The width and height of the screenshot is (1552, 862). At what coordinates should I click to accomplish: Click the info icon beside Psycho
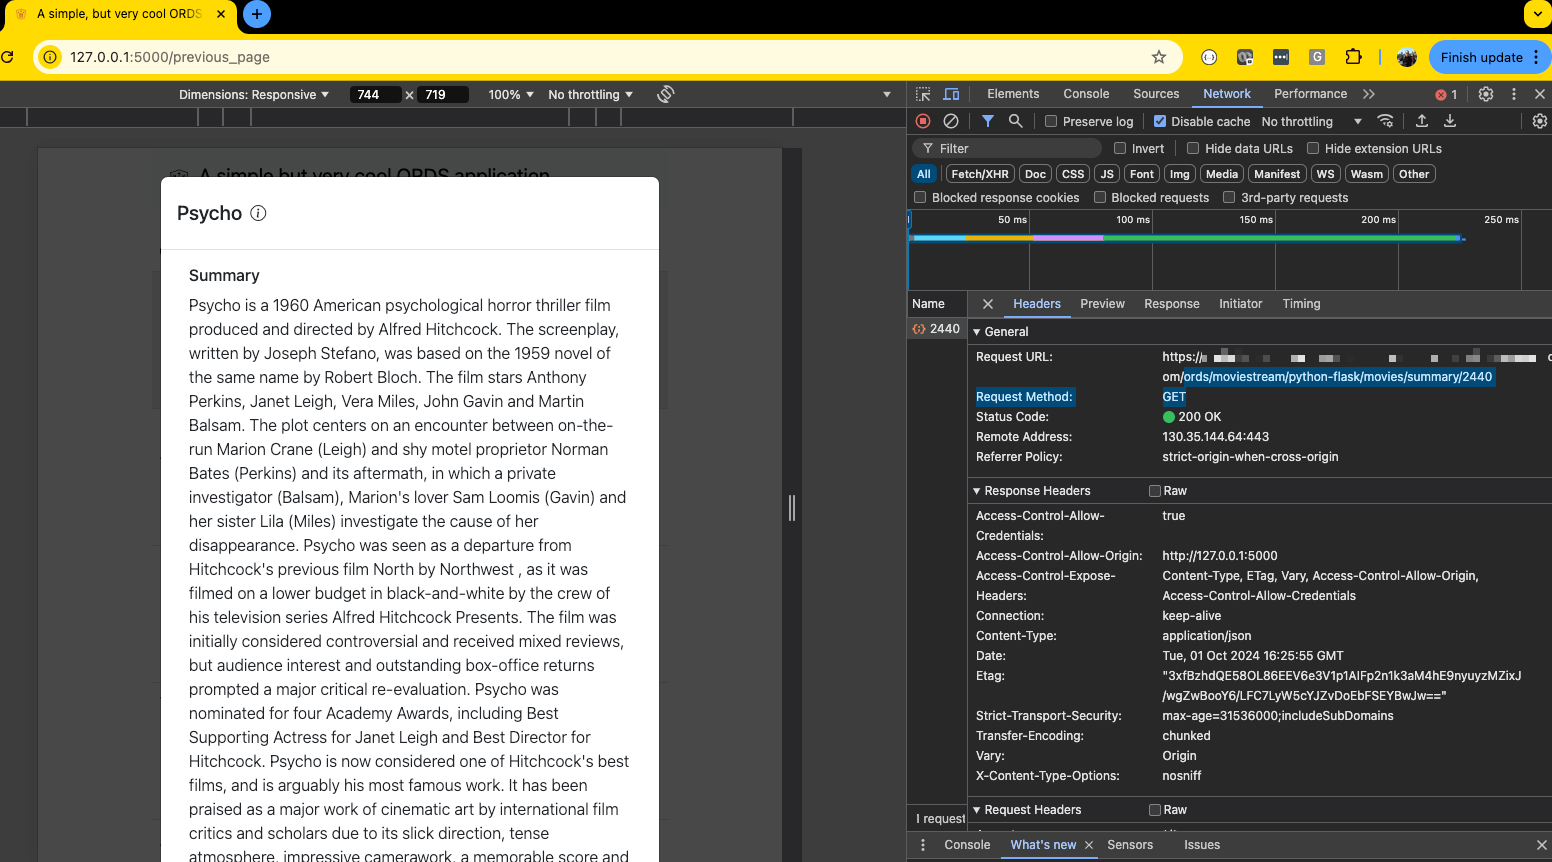click(x=258, y=213)
